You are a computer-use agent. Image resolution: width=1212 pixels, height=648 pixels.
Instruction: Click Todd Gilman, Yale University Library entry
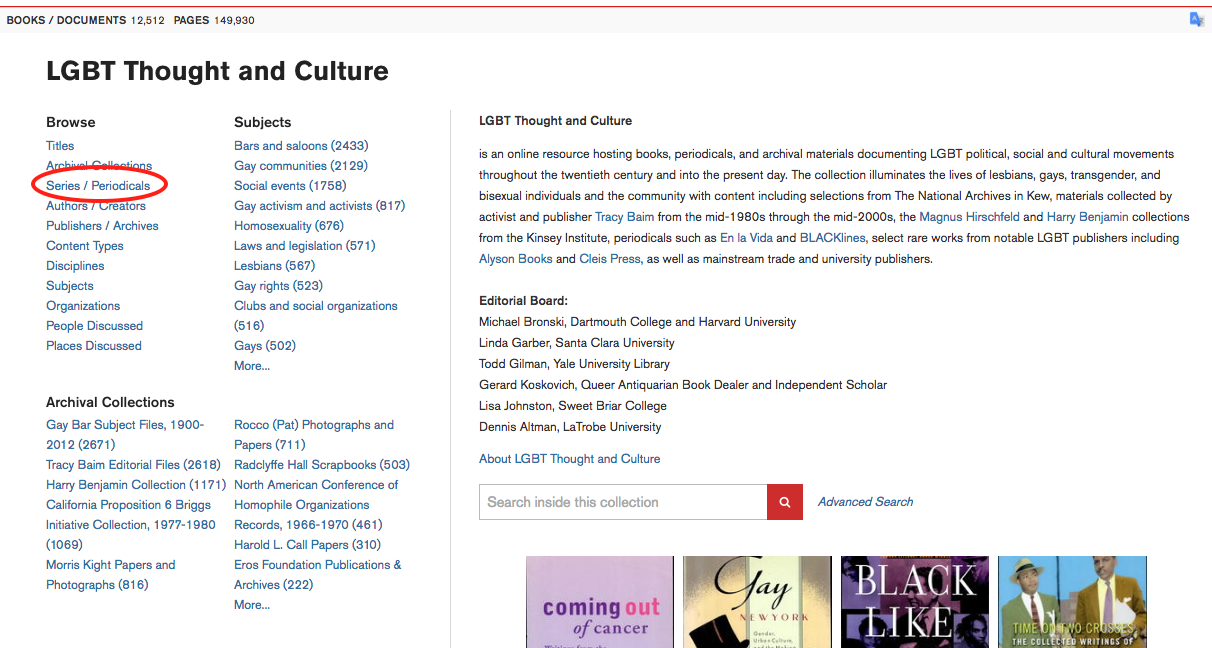tap(575, 364)
